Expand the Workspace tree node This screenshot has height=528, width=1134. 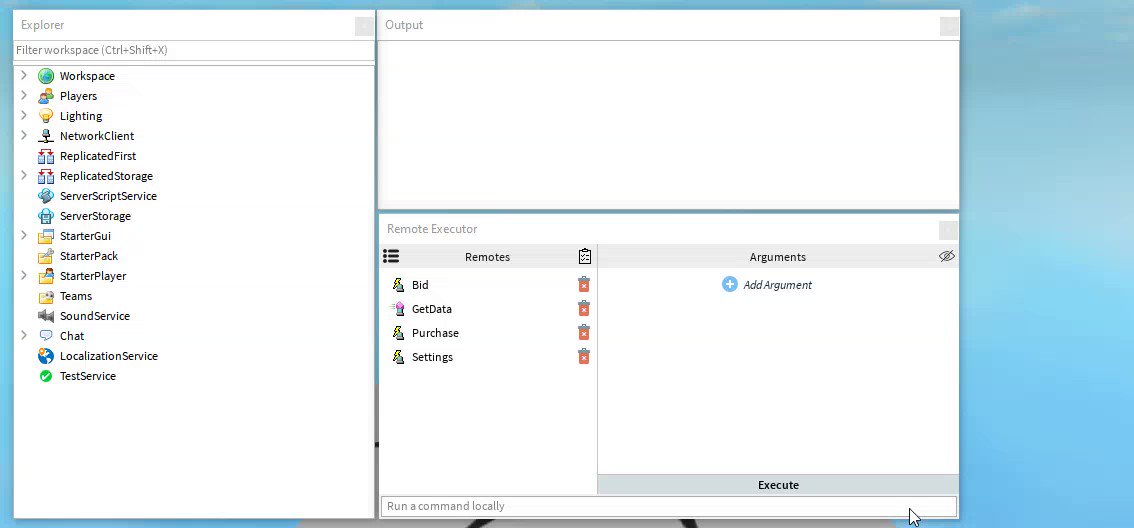[24, 75]
